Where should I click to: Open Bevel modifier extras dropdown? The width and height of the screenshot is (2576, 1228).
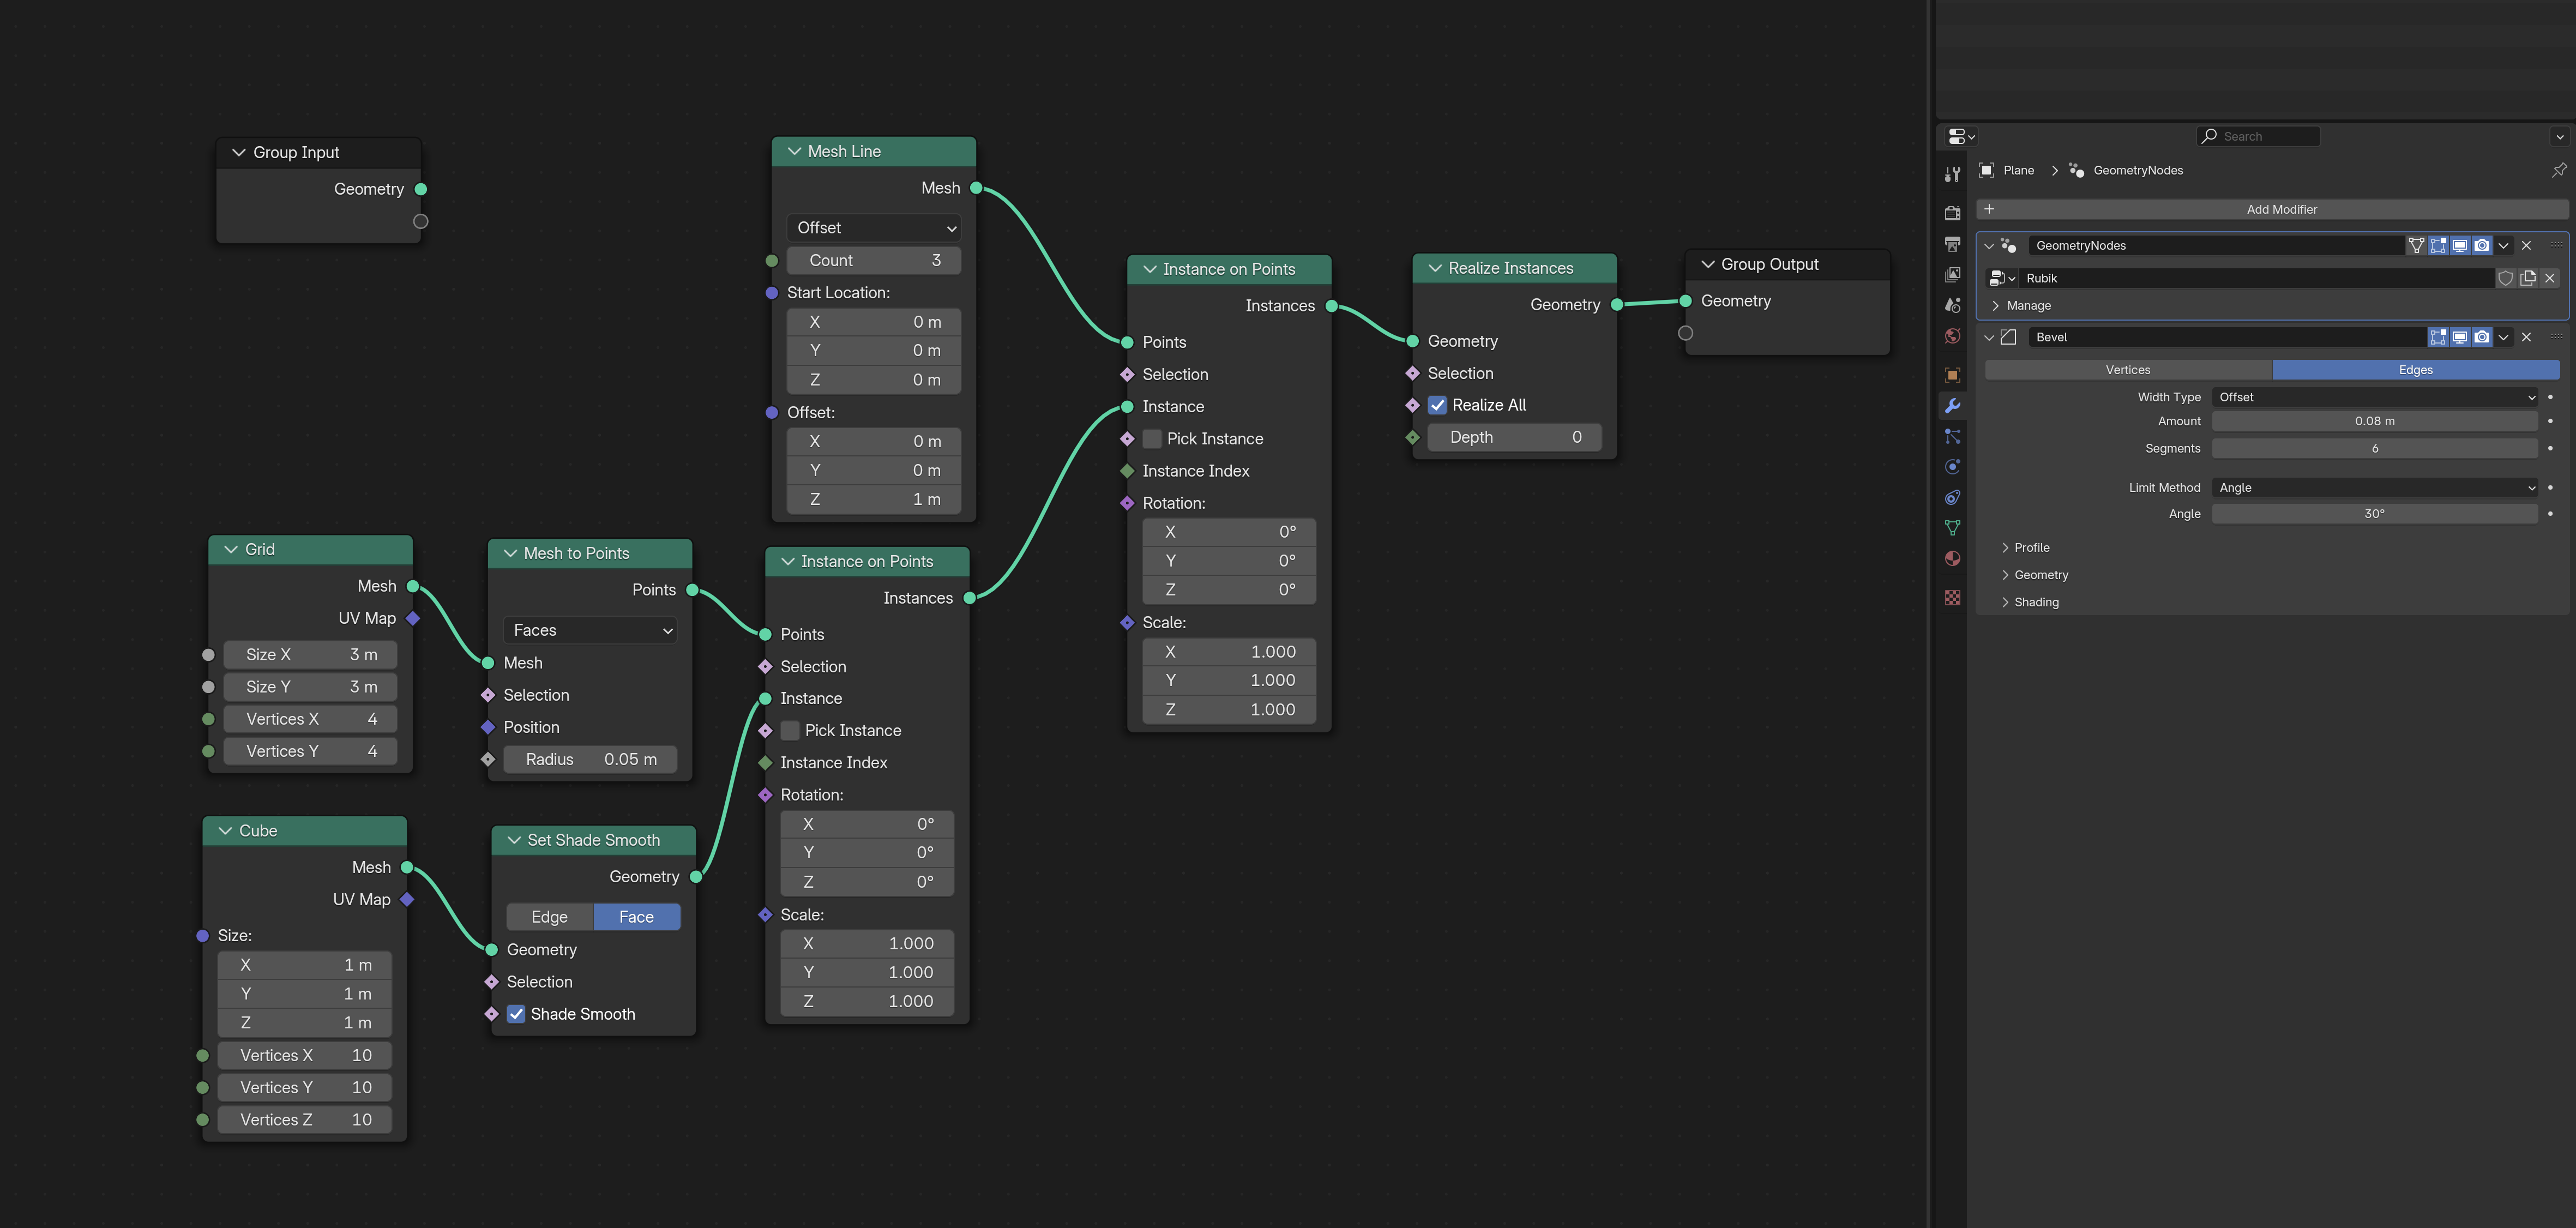2504,337
